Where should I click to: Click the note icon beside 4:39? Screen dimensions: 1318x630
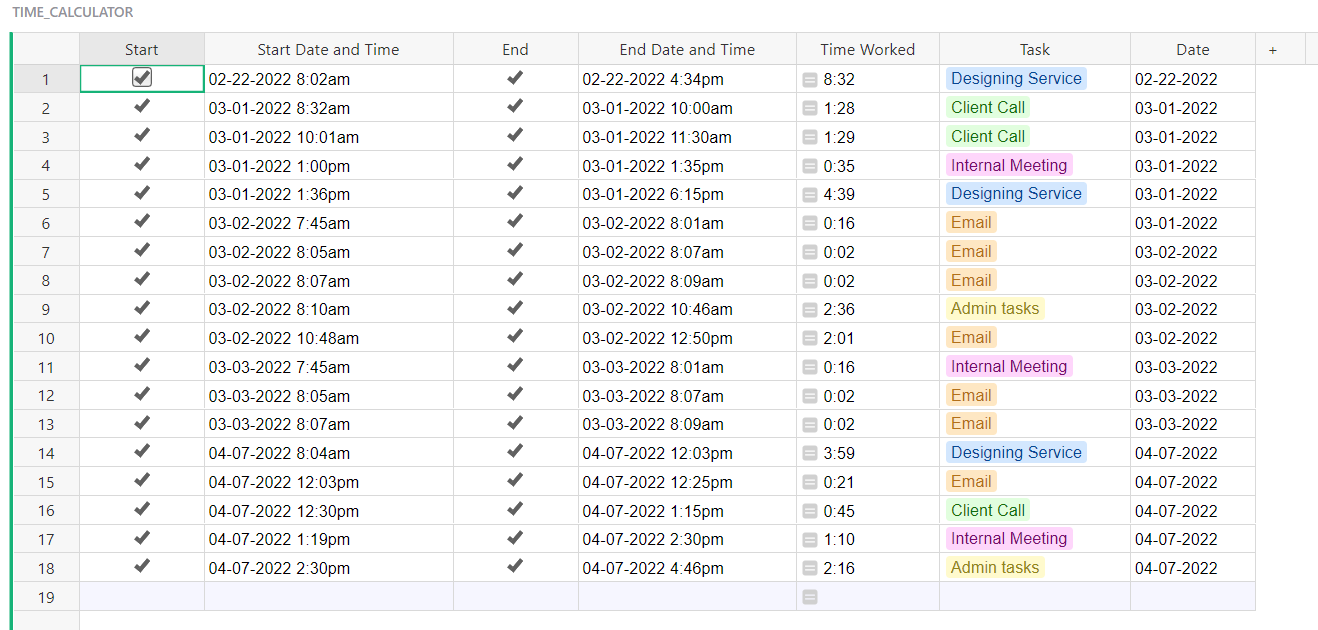click(x=808, y=194)
